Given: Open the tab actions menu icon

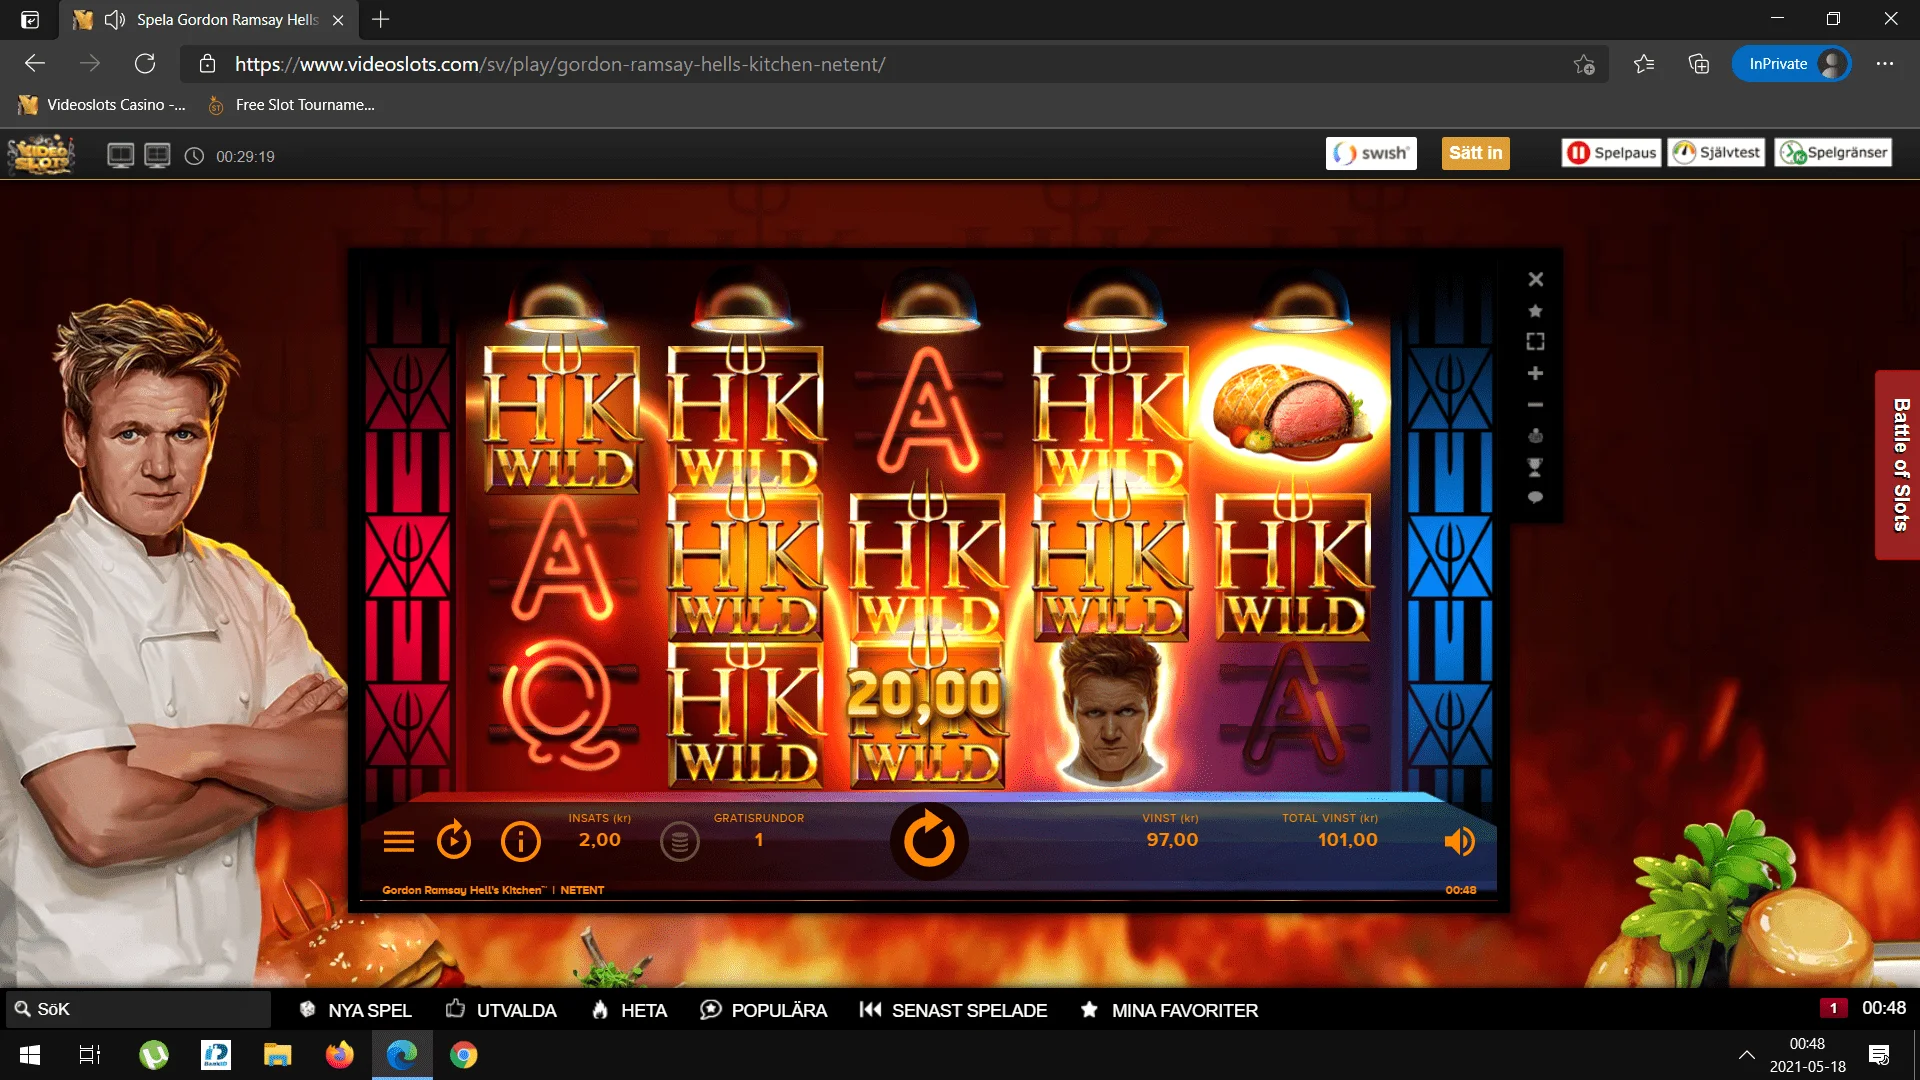Looking at the screenshot, I should pos(30,20).
